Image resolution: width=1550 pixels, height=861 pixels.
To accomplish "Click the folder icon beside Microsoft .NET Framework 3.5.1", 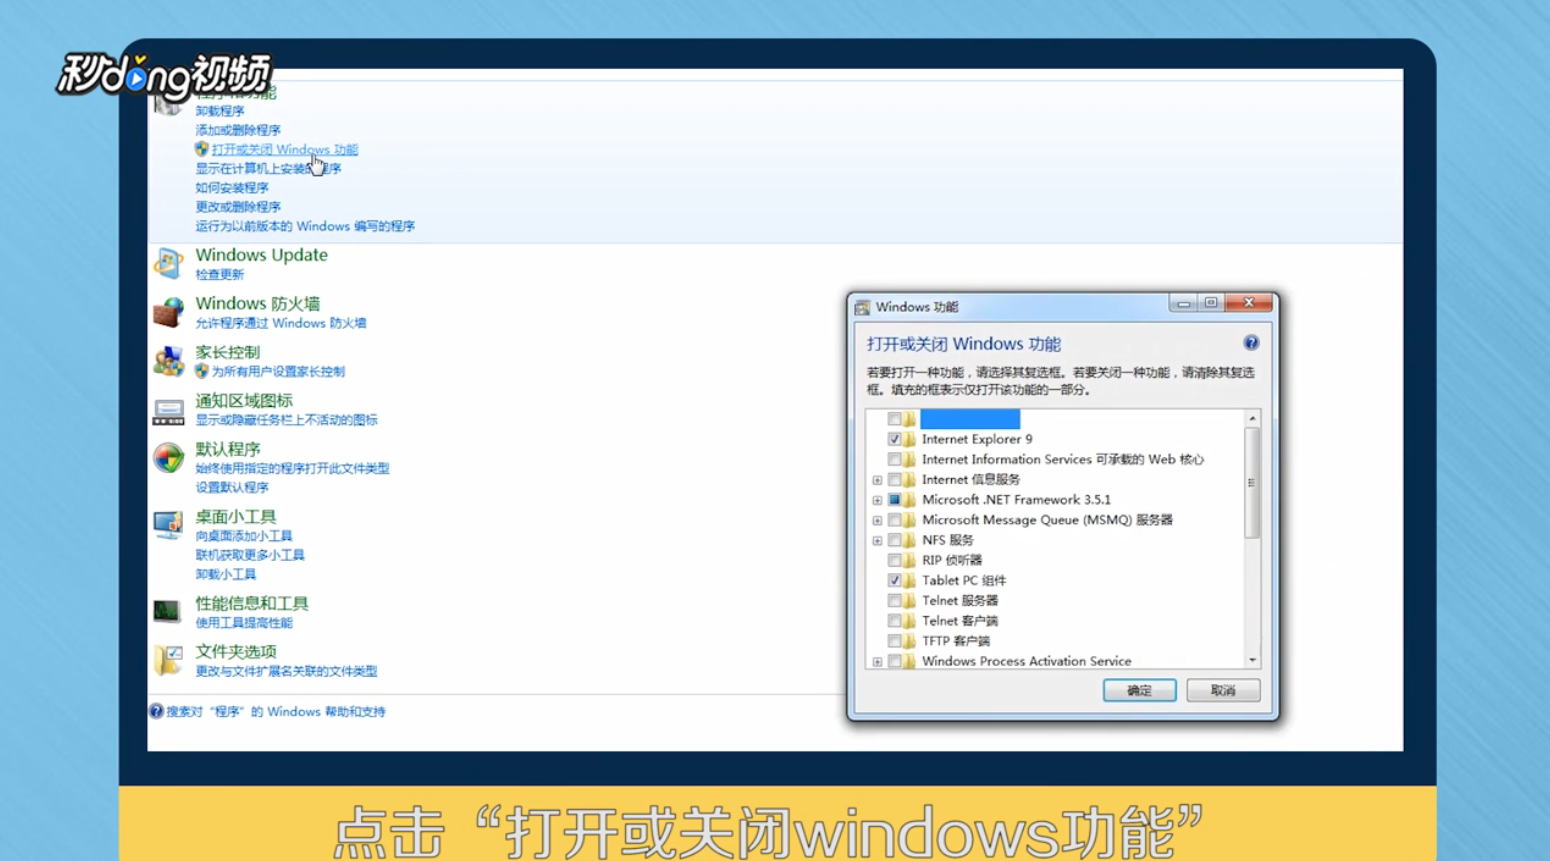I will [909, 499].
